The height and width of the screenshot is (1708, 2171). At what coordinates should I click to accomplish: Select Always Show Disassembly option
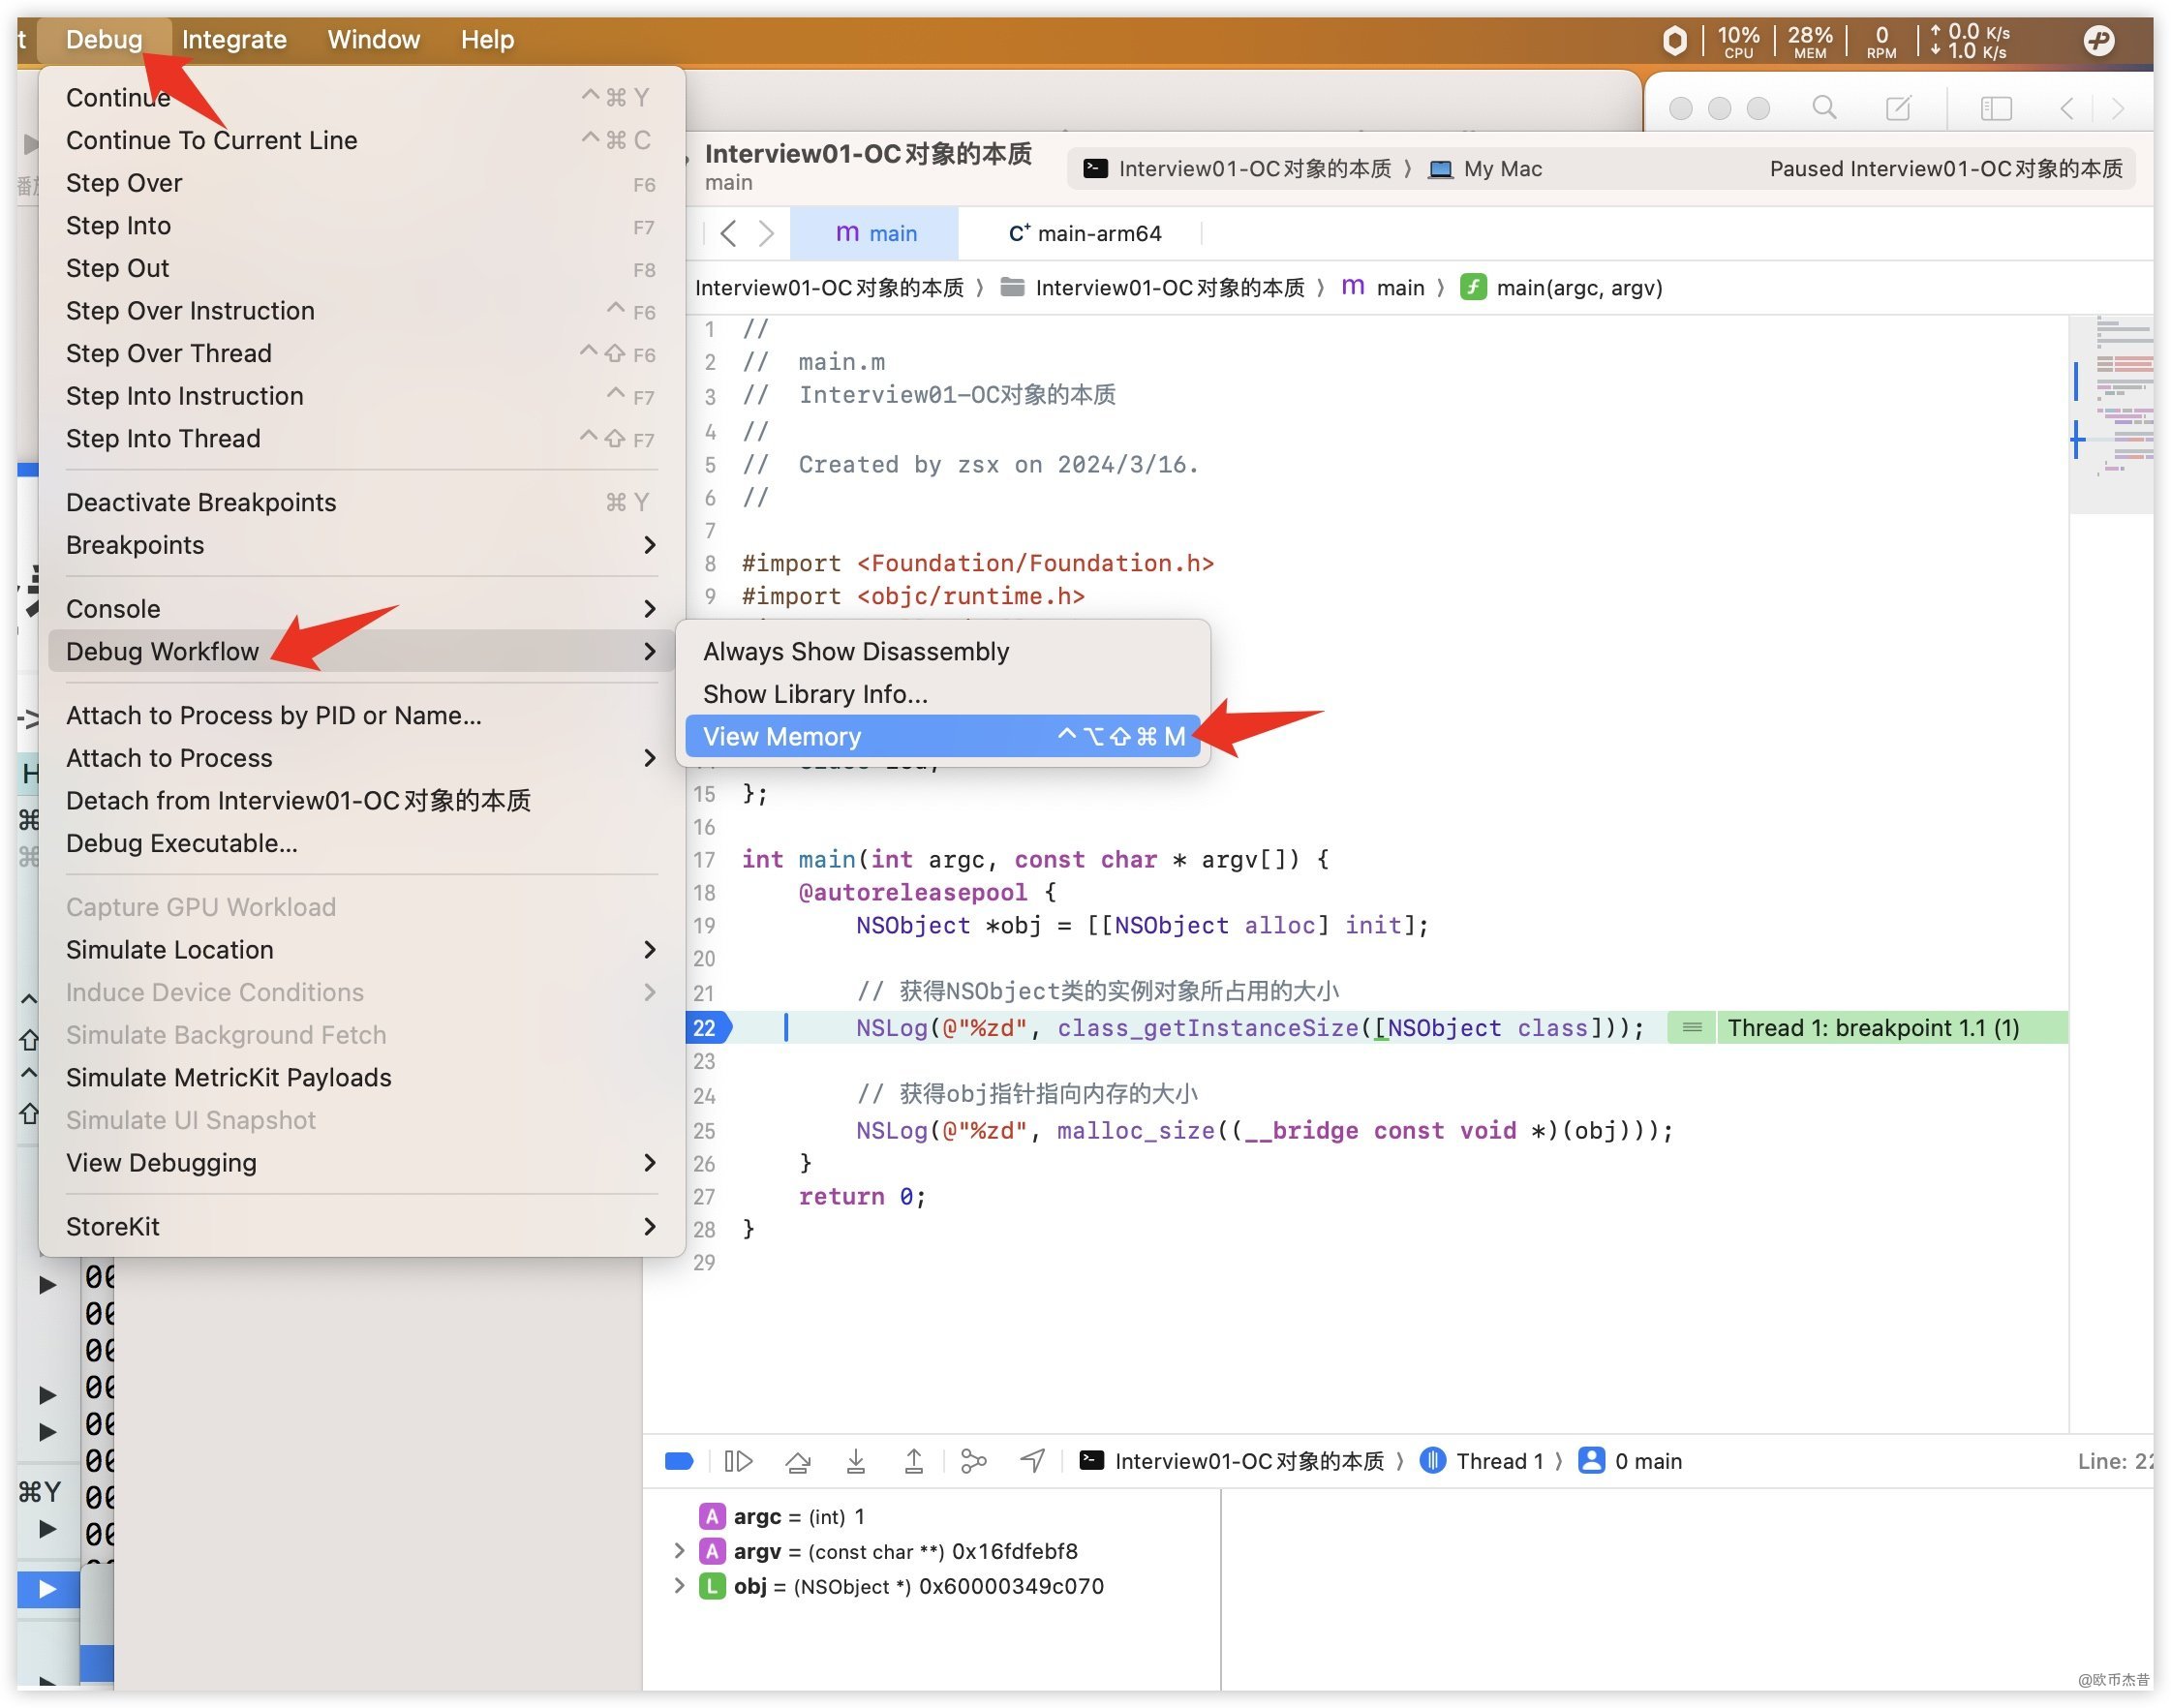coord(855,651)
